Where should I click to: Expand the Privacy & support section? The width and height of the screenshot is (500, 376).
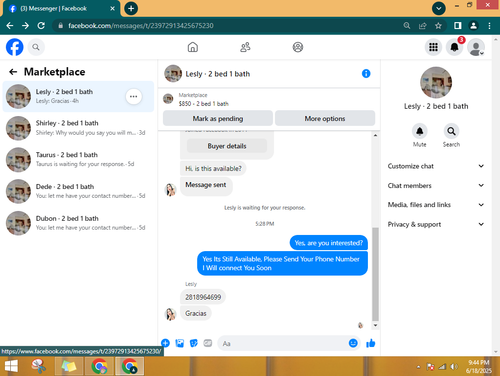[436, 224]
